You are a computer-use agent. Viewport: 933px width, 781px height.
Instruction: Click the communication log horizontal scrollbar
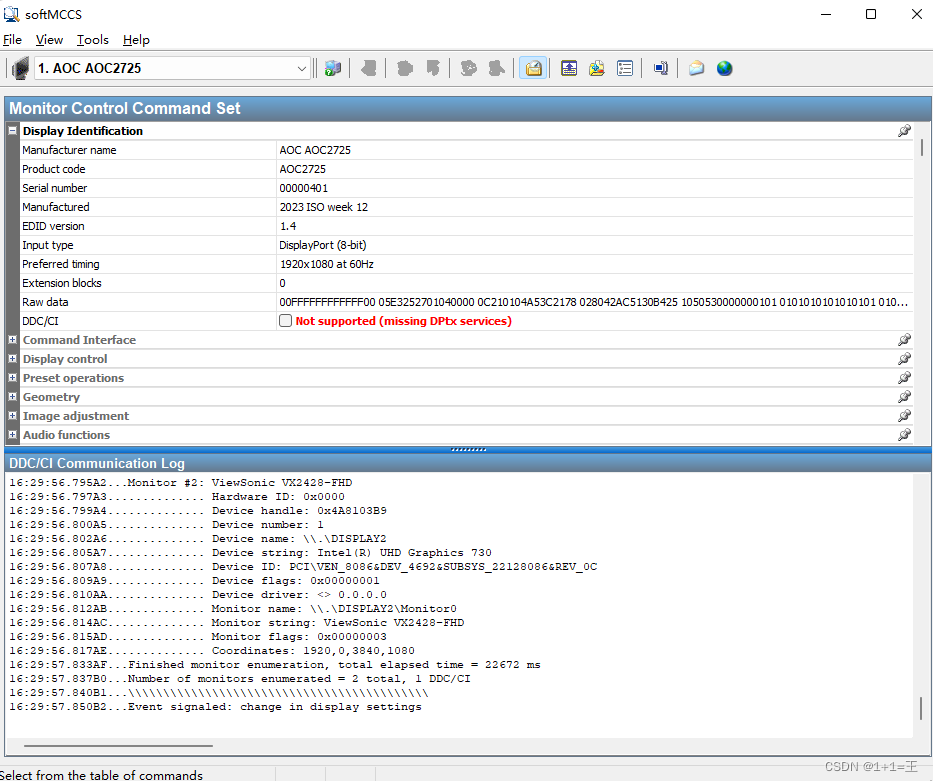pos(118,745)
